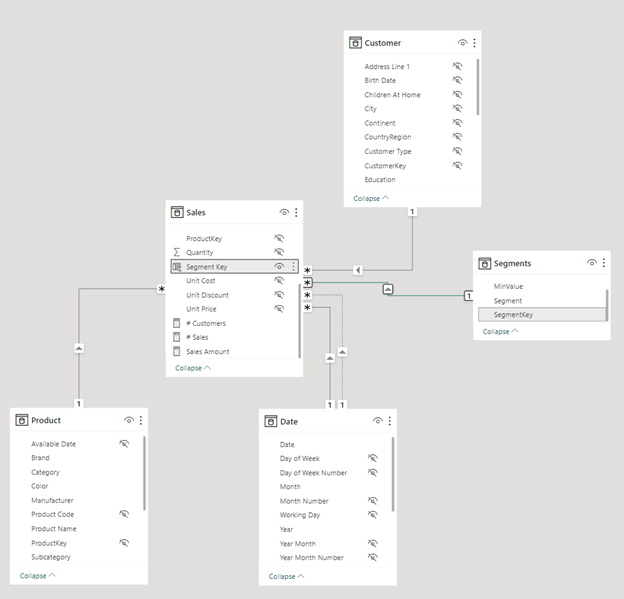Select the # Customers measure
Image resolution: width=624 pixels, height=599 pixels.
pyautogui.click(x=206, y=323)
